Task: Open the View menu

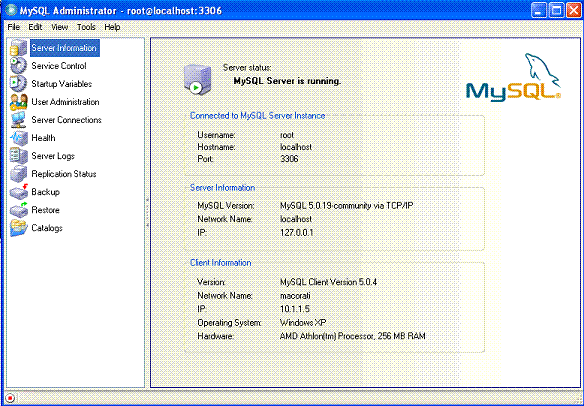Action: pos(60,27)
